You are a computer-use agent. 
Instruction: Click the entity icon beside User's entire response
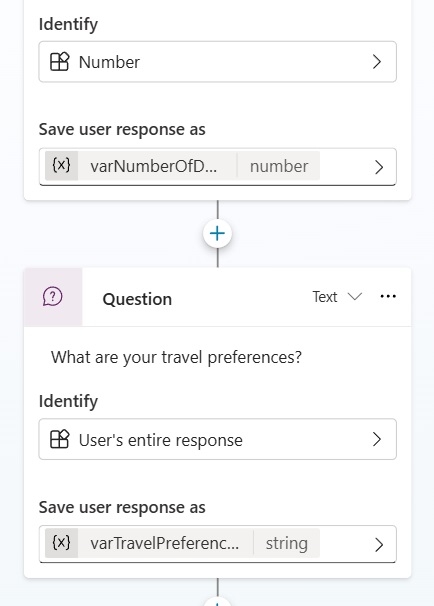pos(60,439)
